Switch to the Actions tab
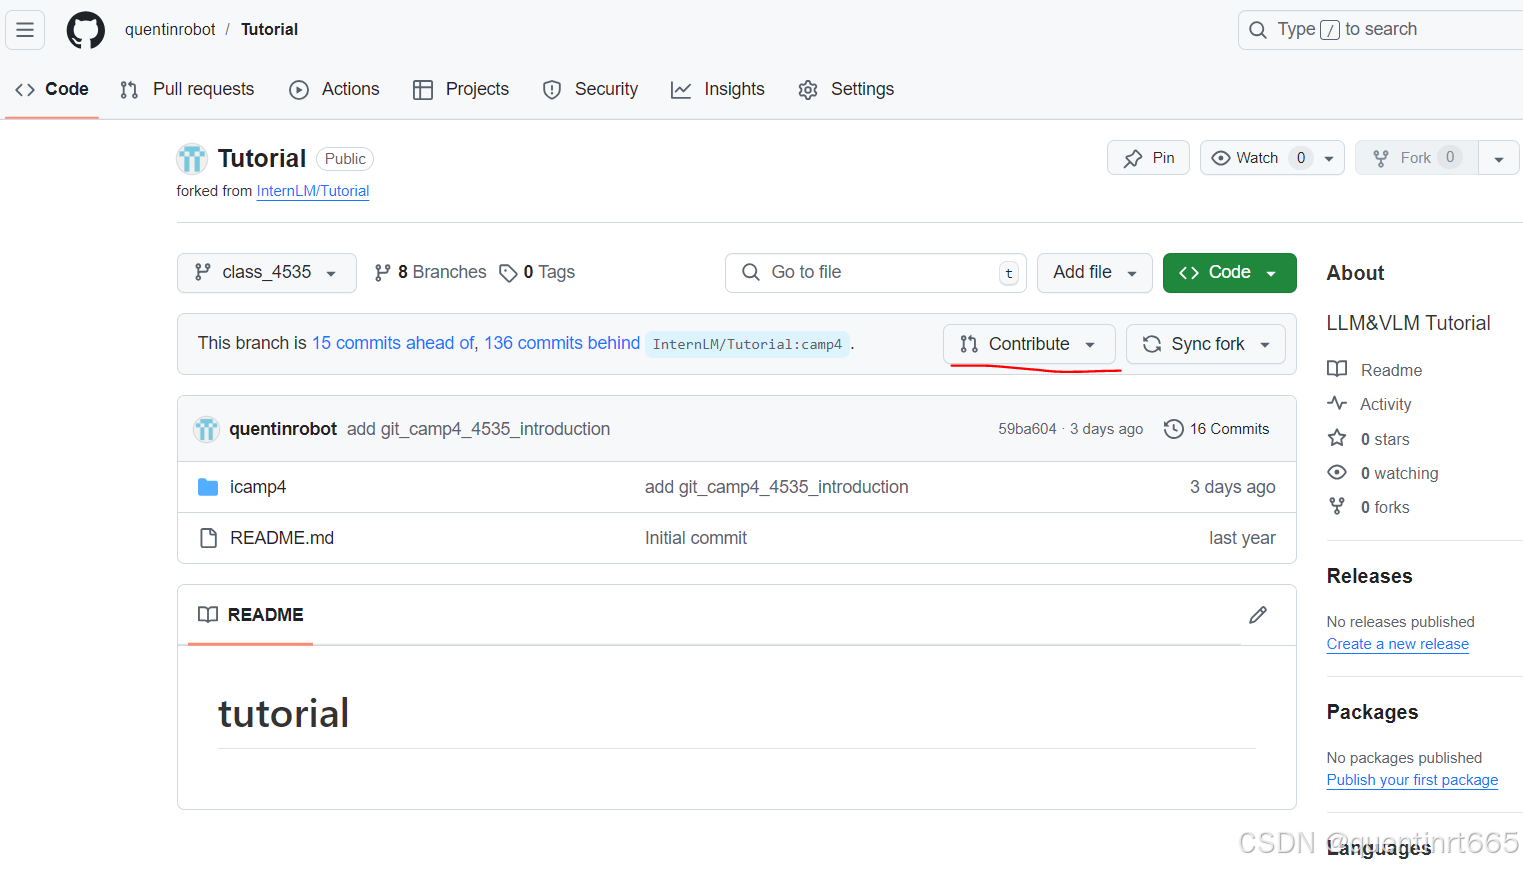Image resolution: width=1523 pixels, height=869 pixels. pos(334,89)
